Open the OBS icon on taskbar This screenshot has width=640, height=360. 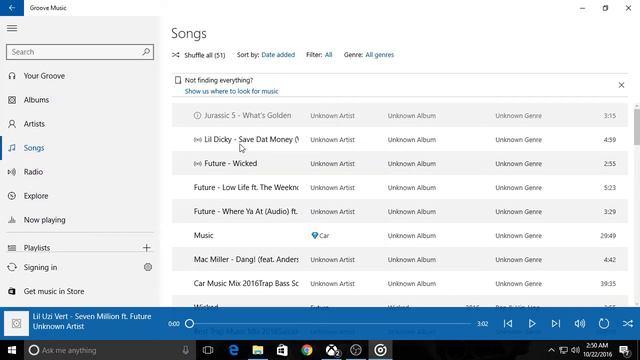(356, 350)
